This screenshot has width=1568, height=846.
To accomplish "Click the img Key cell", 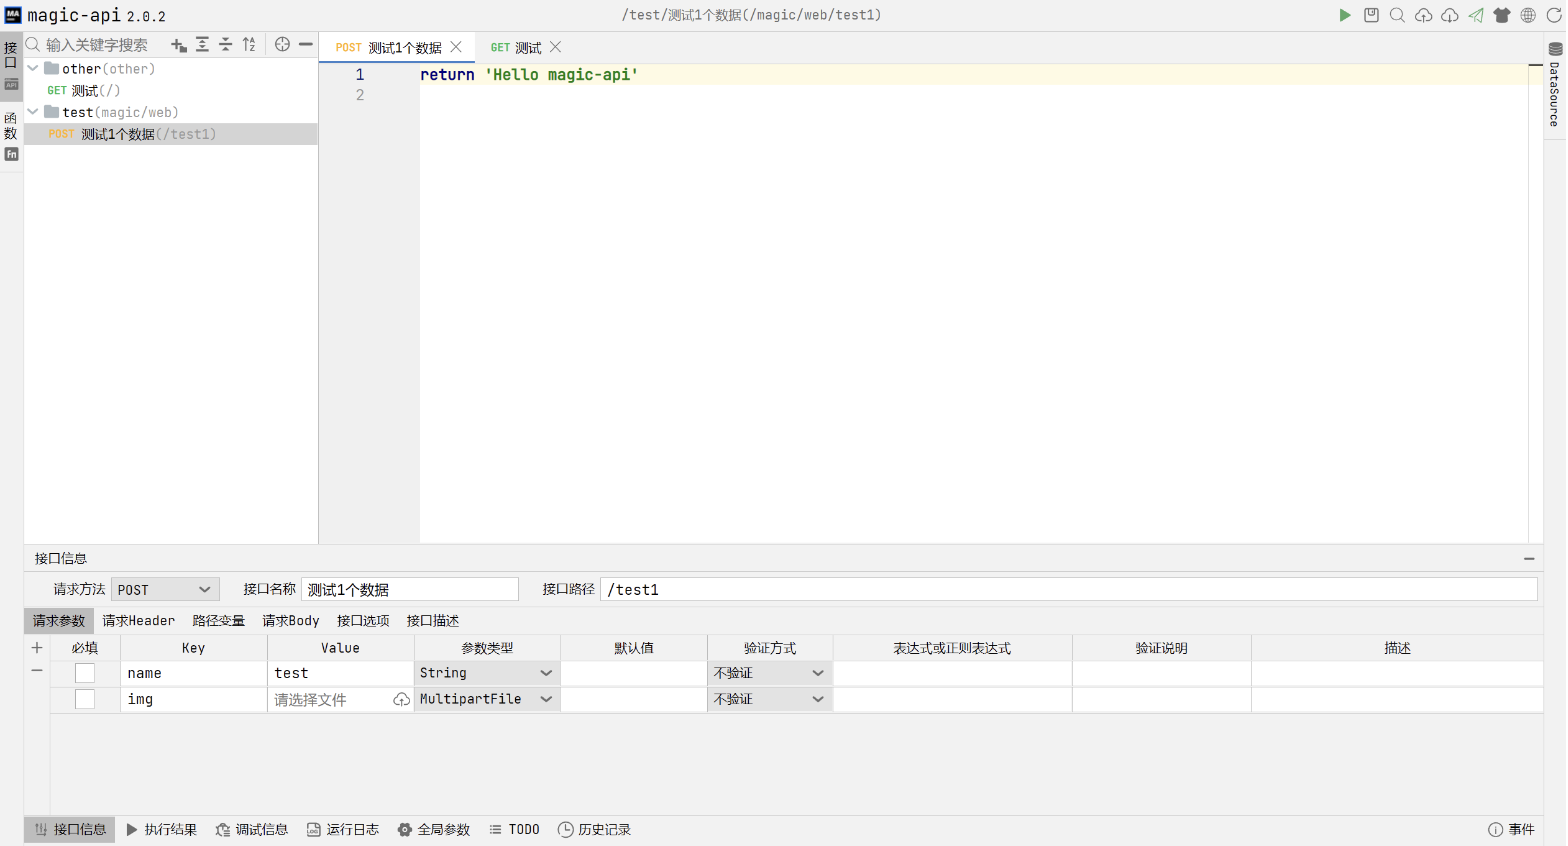I will (194, 699).
